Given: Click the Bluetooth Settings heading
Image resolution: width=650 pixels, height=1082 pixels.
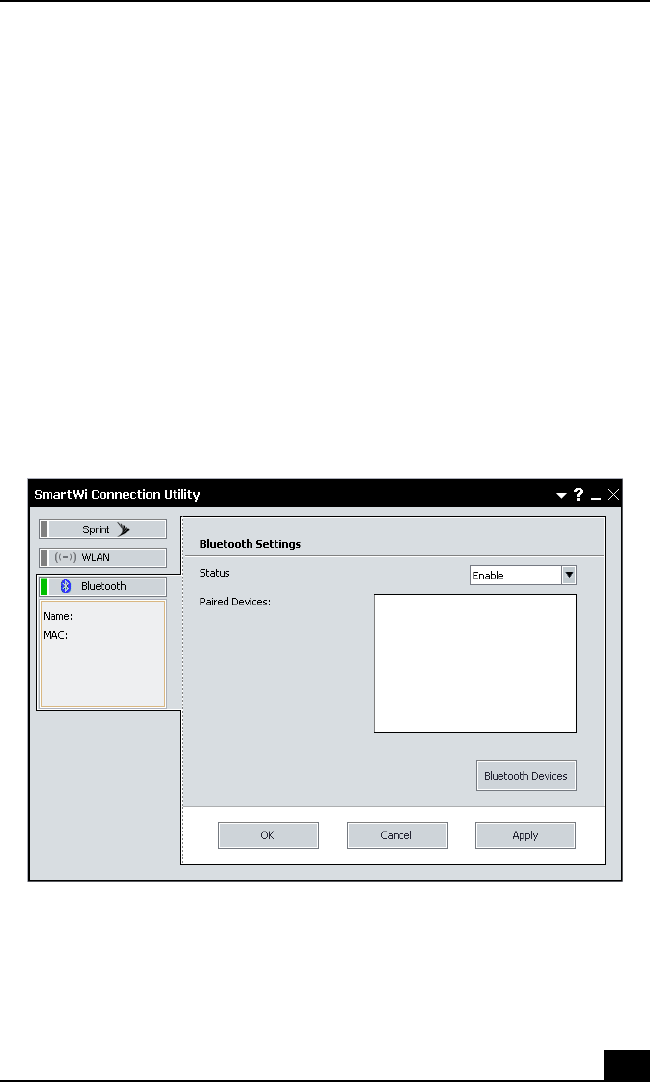Looking at the screenshot, I should pos(250,544).
